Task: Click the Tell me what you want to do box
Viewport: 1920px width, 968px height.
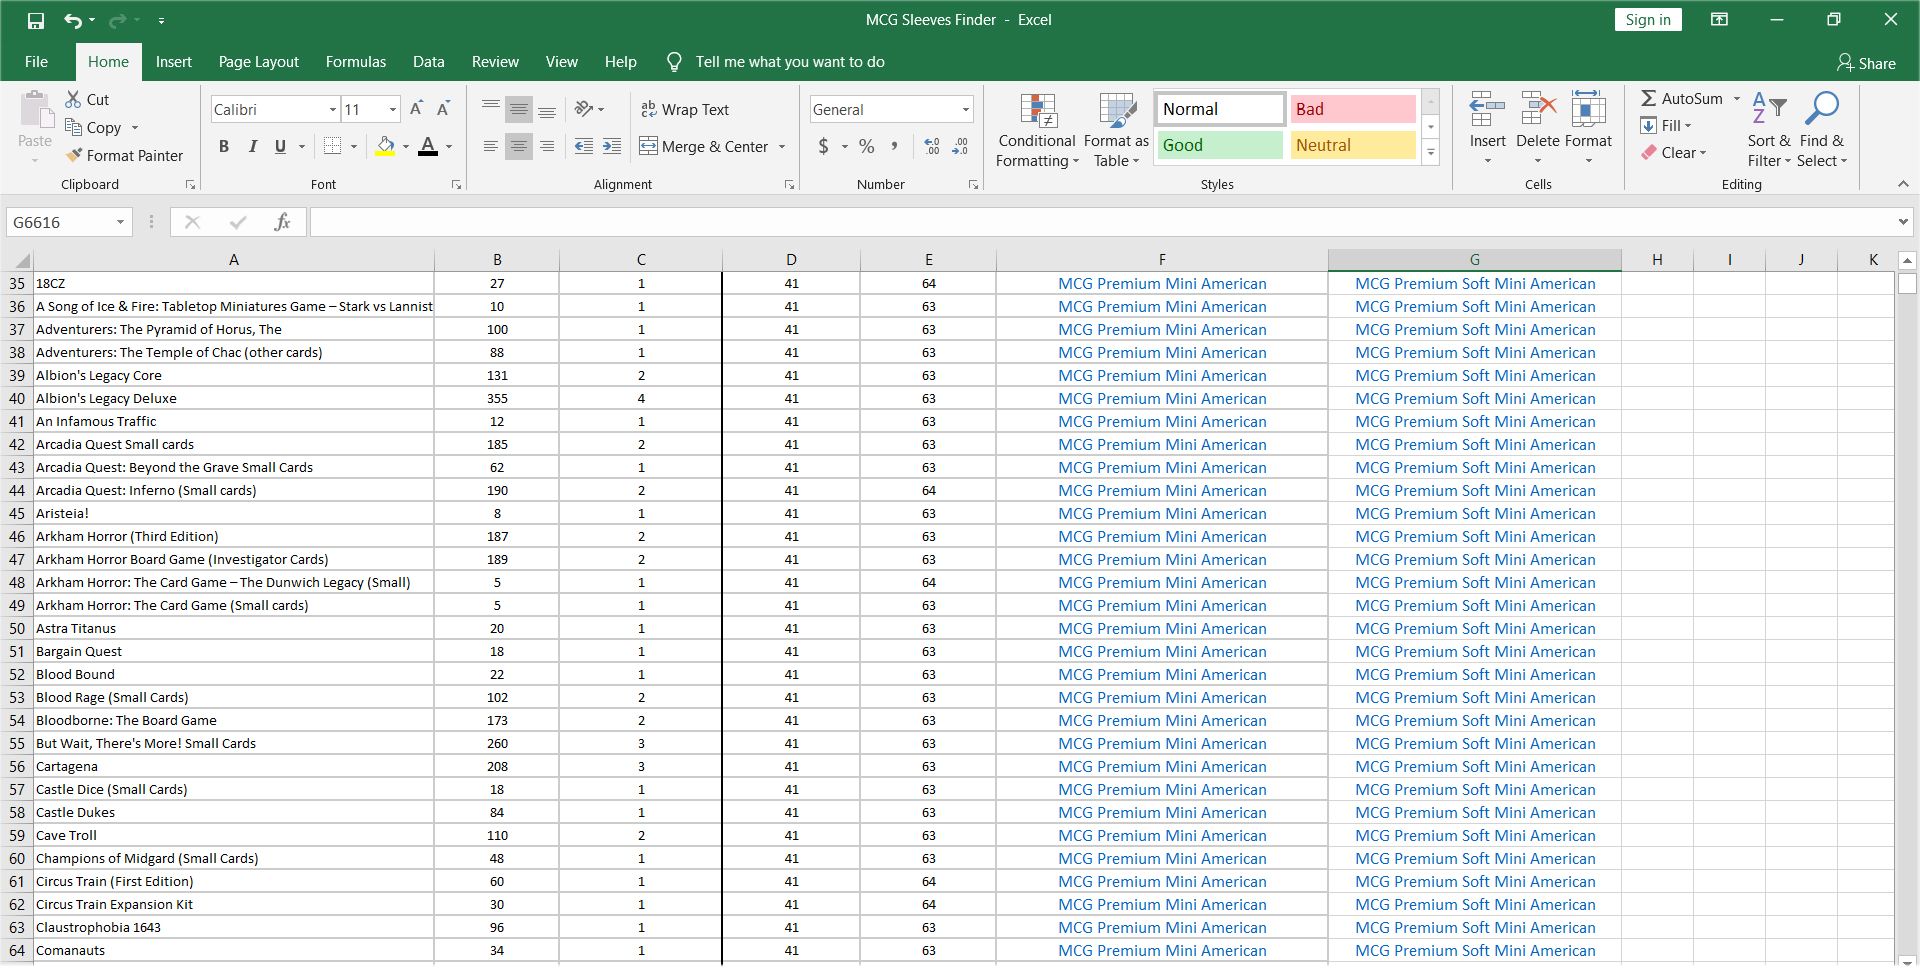Action: pos(776,61)
